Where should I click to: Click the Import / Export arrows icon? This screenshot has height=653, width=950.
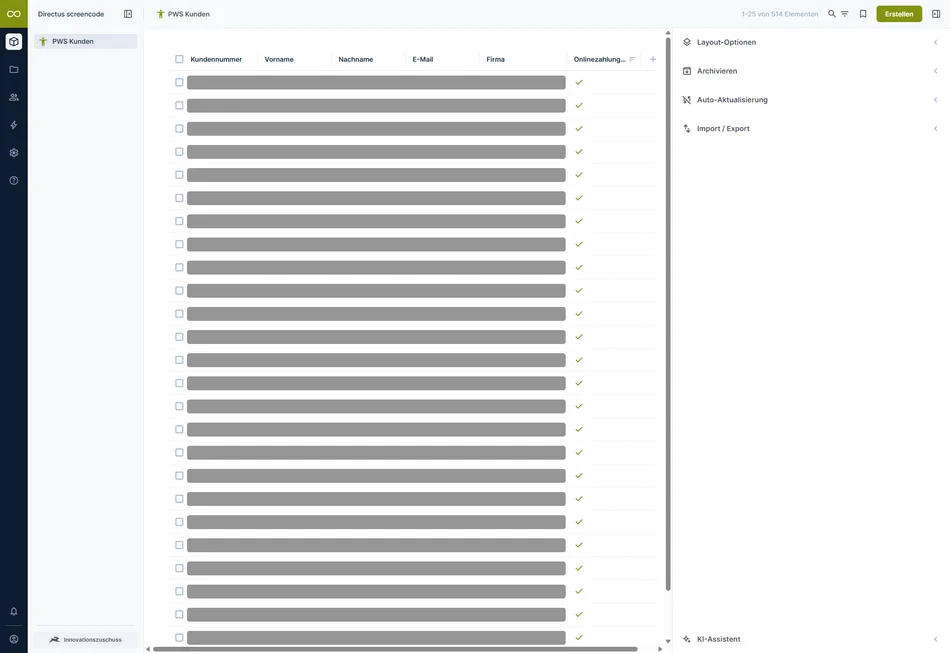coord(687,128)
